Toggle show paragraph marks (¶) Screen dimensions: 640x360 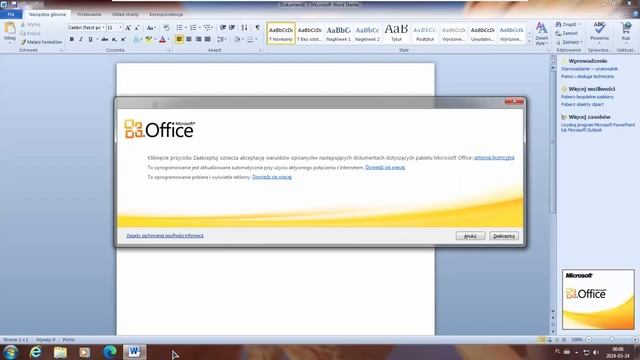coord(257,27)
